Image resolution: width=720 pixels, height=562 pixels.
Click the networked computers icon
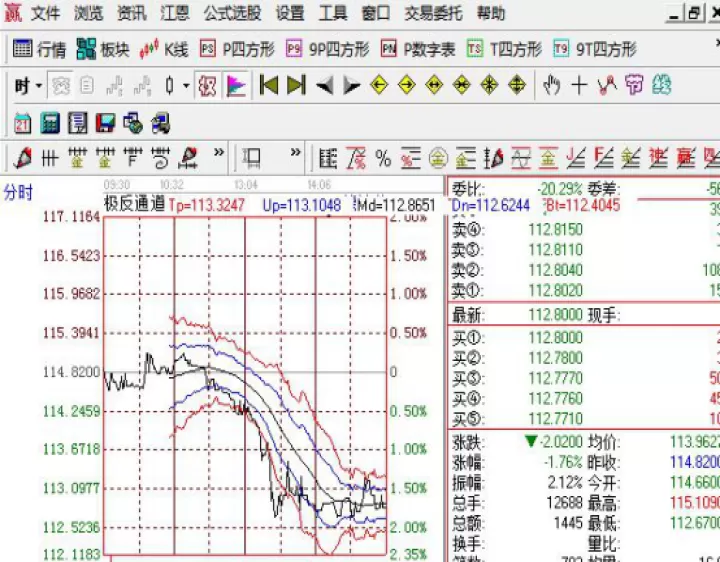(160, 123)
